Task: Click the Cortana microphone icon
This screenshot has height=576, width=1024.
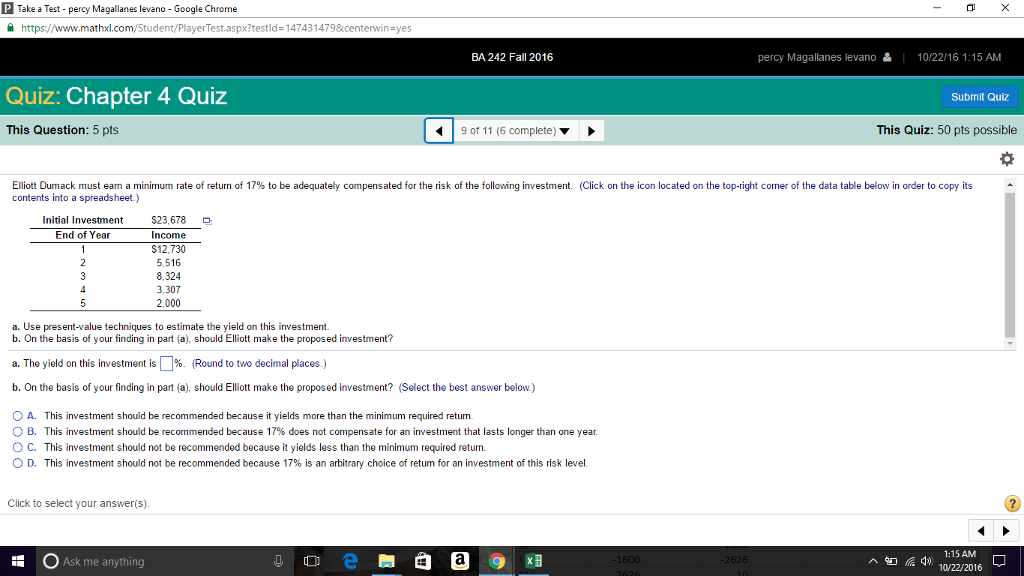Action: [x=278, y=561]
